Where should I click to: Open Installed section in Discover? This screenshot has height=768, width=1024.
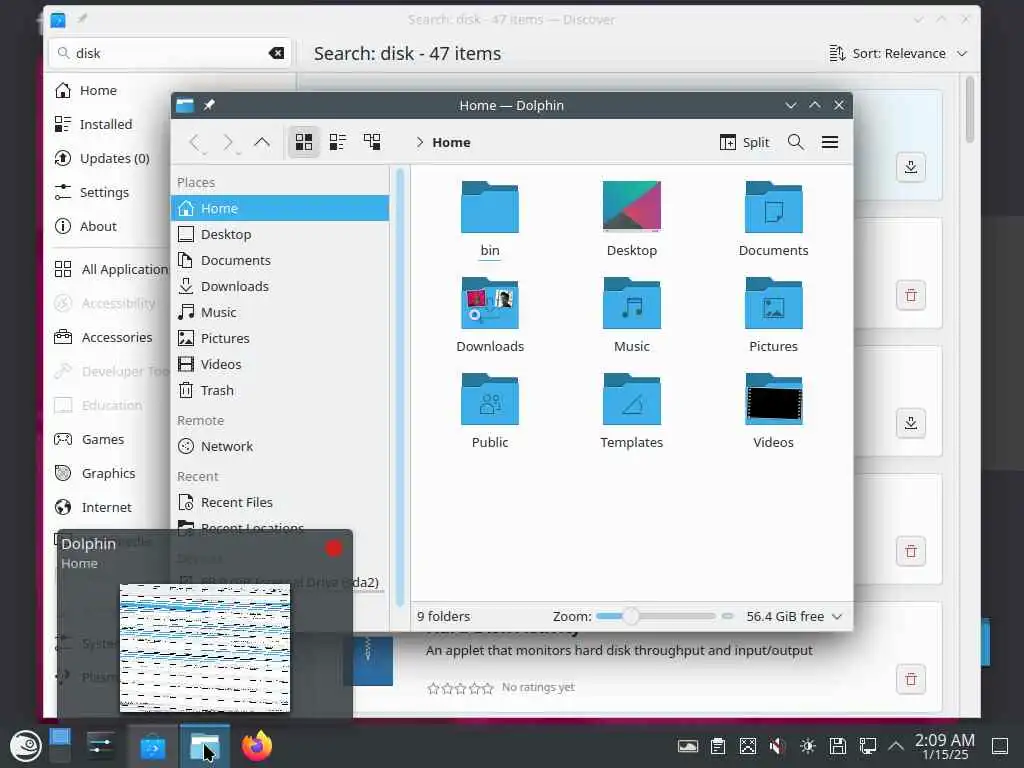click(108, 124)
